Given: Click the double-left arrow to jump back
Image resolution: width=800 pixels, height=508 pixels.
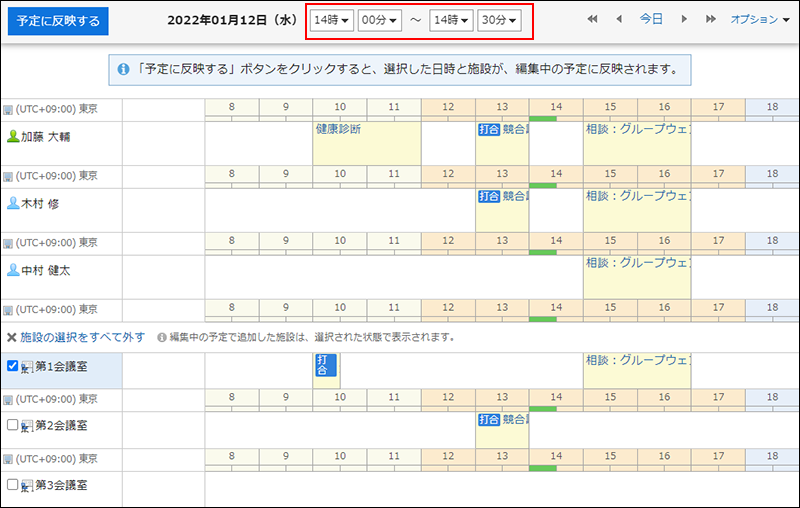Looking at the screenshot, I should coord(593,20).
